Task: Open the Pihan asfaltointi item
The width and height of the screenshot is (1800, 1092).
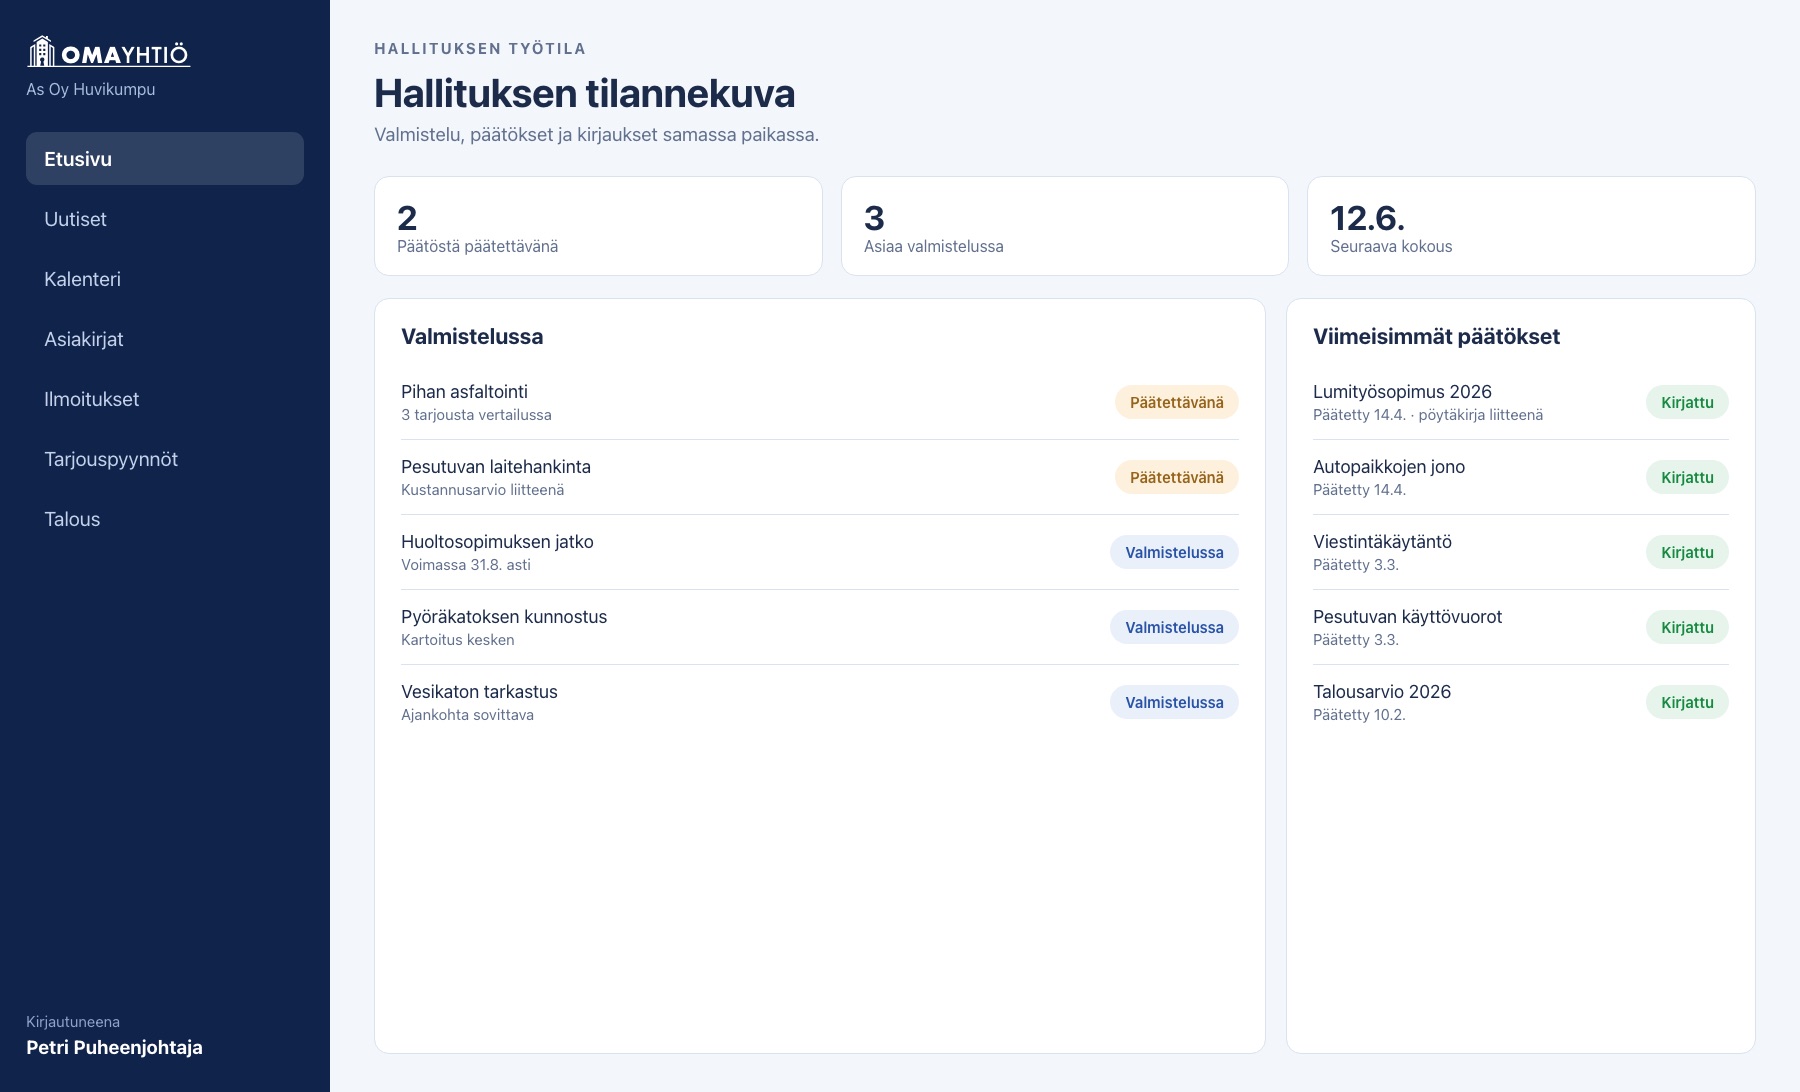Action: (820, 402)
